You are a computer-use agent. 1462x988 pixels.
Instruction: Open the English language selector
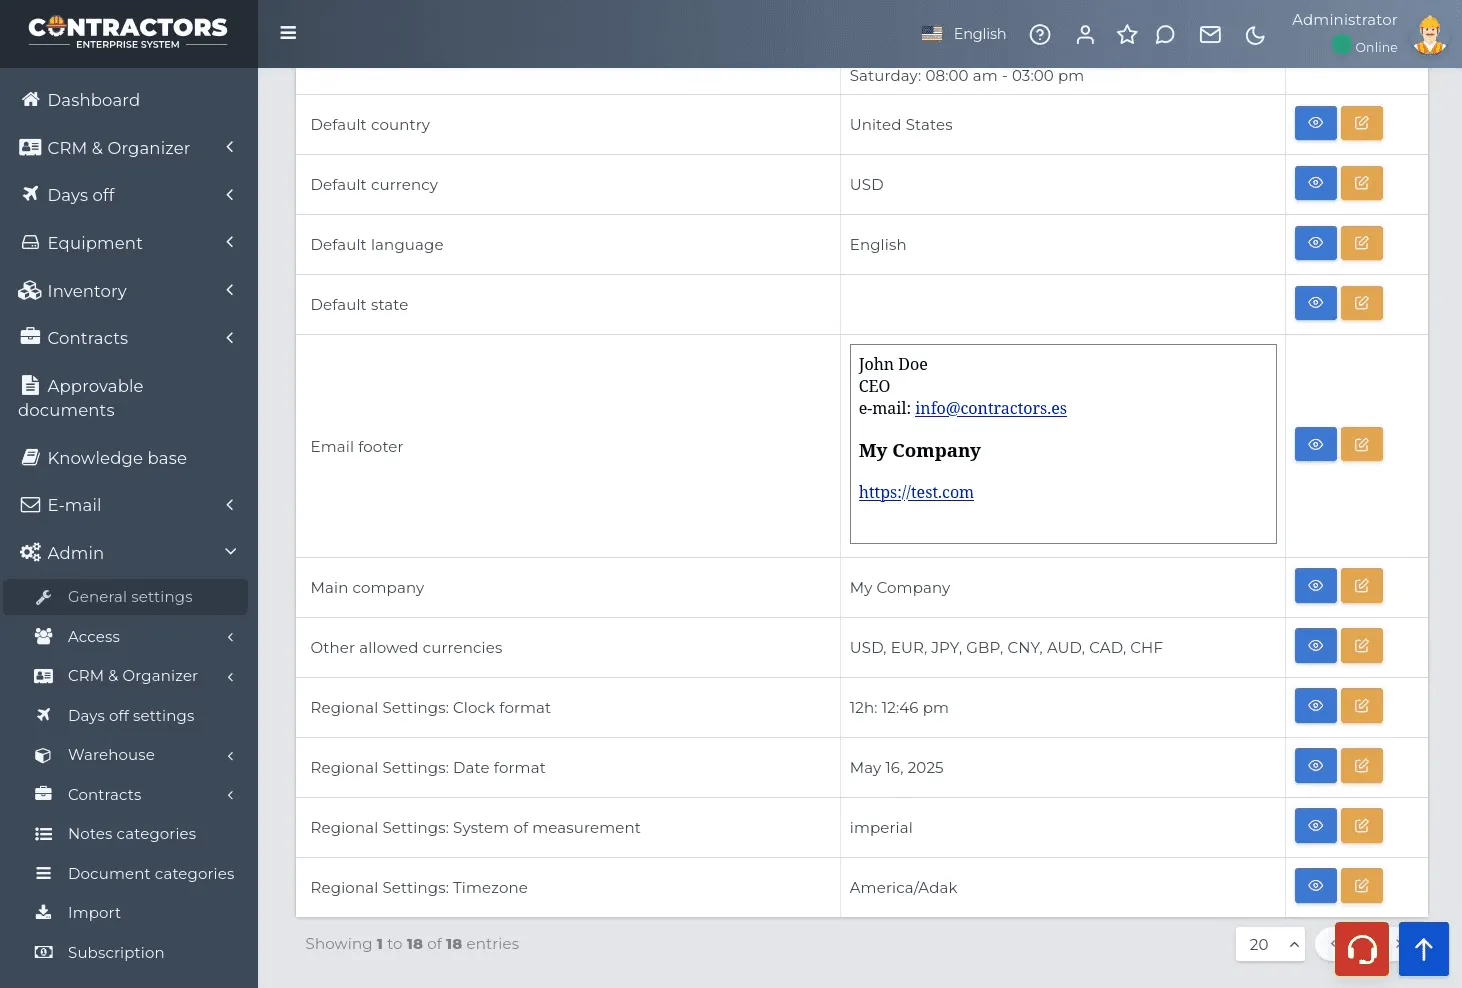(964, 34)
